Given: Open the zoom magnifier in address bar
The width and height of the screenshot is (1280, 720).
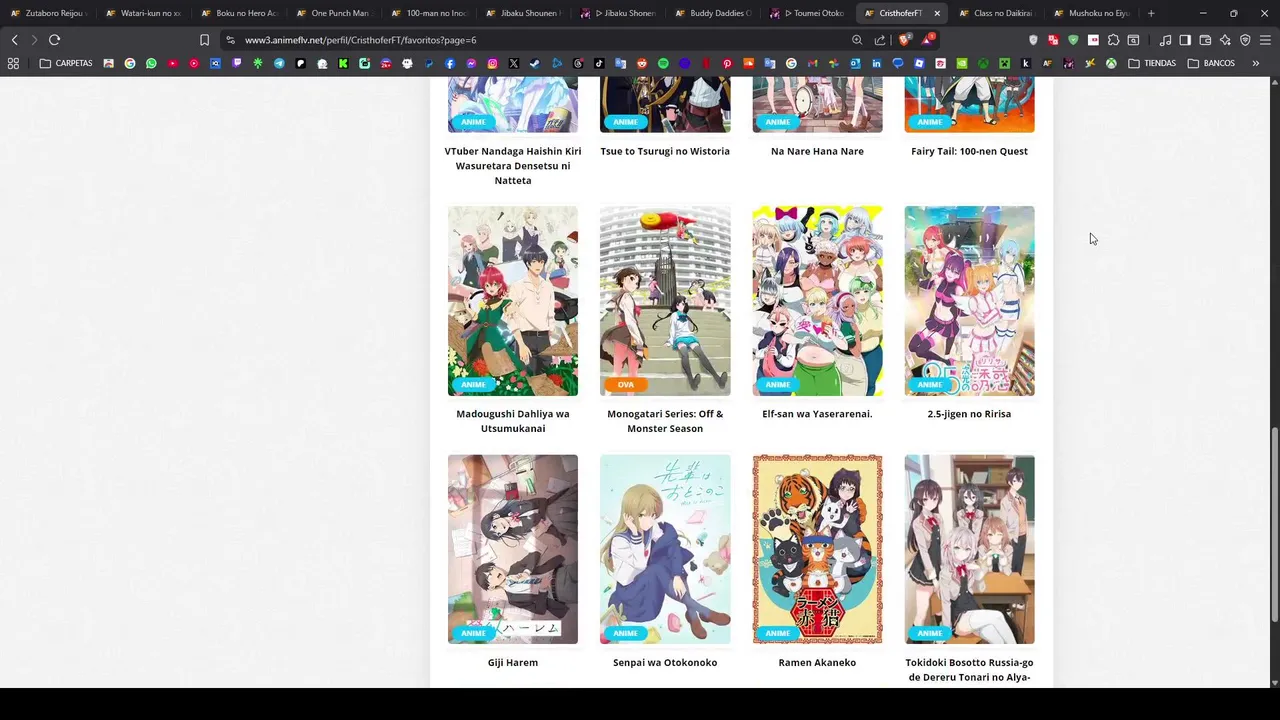Looking at the screenshot, I should (857, 40).
